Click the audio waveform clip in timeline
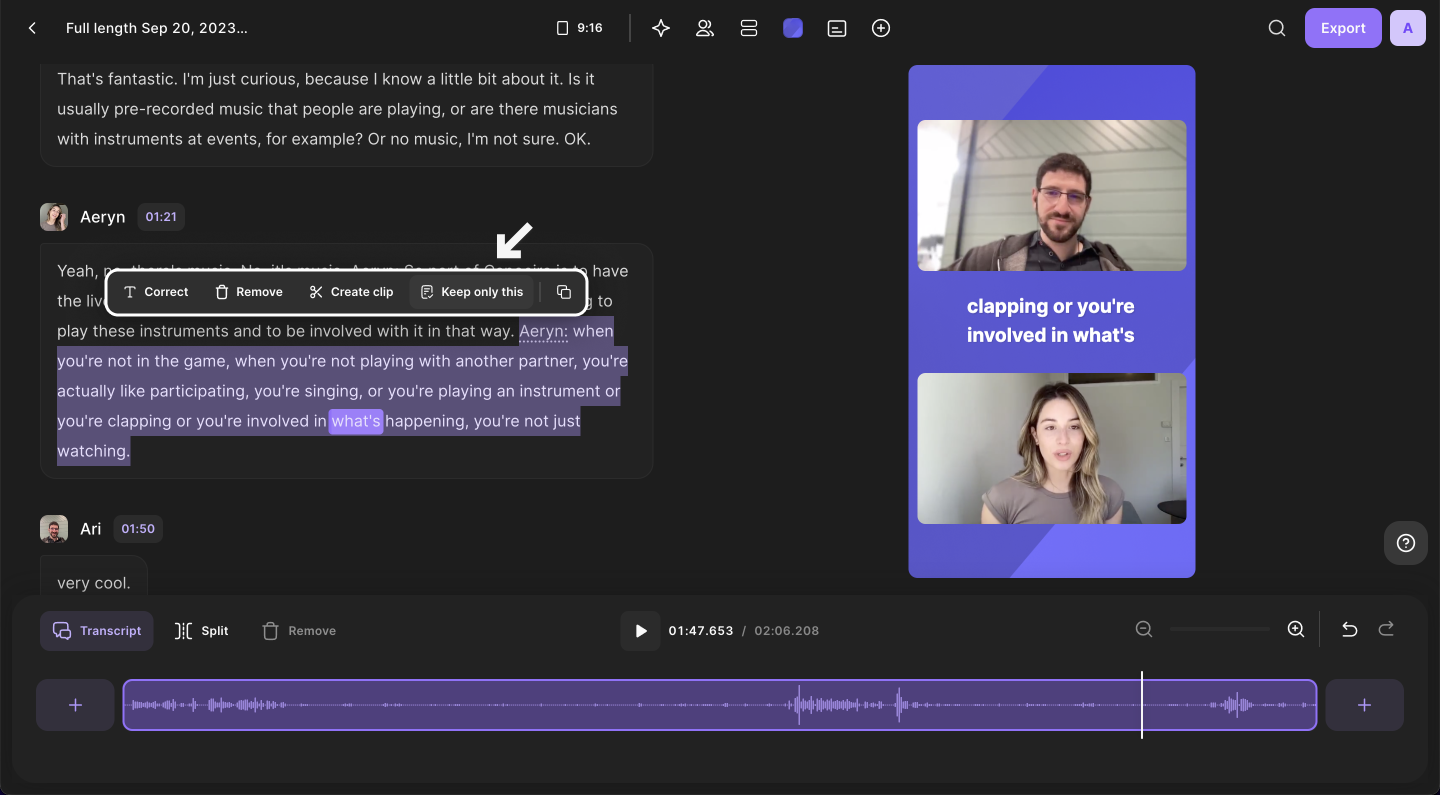This screenshot has width=1440, height=795. coord(720,705)
